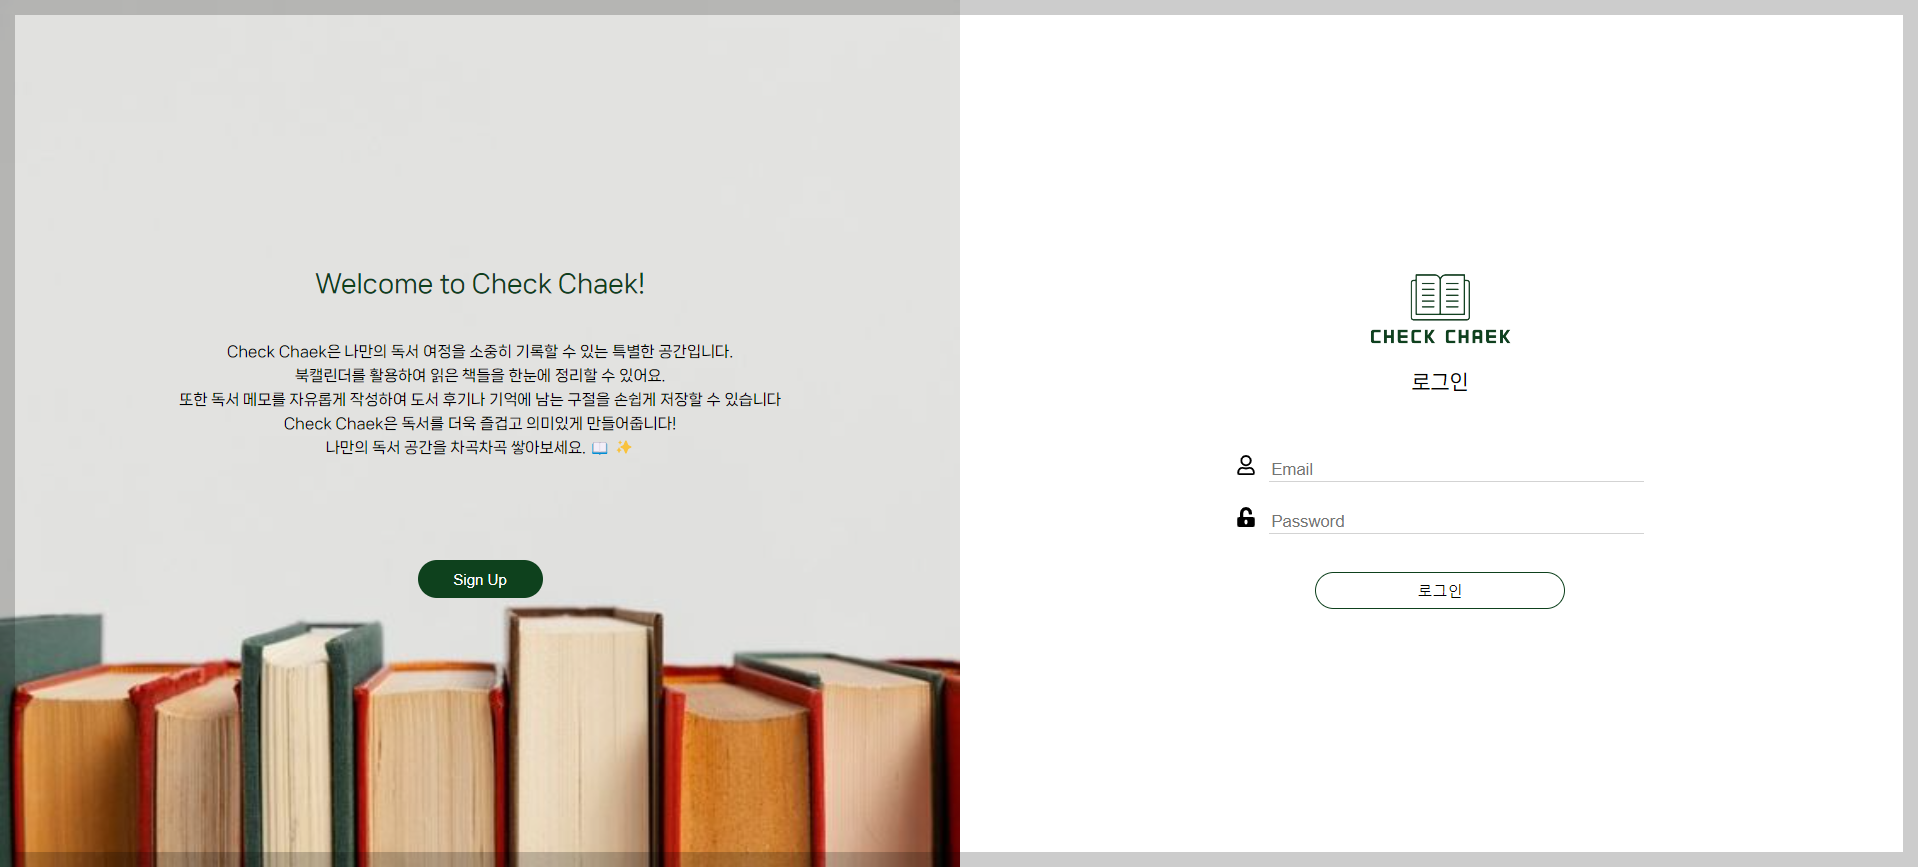Click the padlock icon beside Password
Screen dimensions: 1918x867
pos(1246,517)
